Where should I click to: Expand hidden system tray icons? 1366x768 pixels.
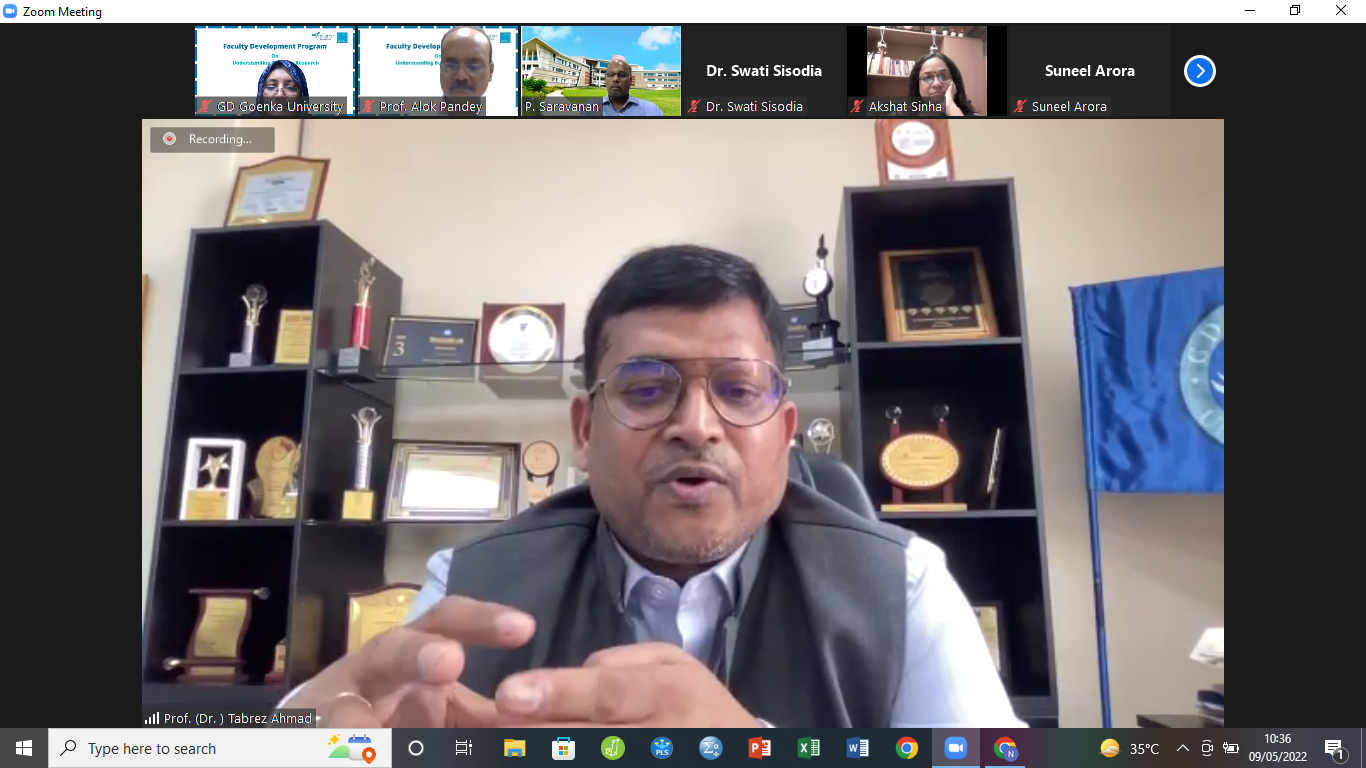pos(1182,748)
